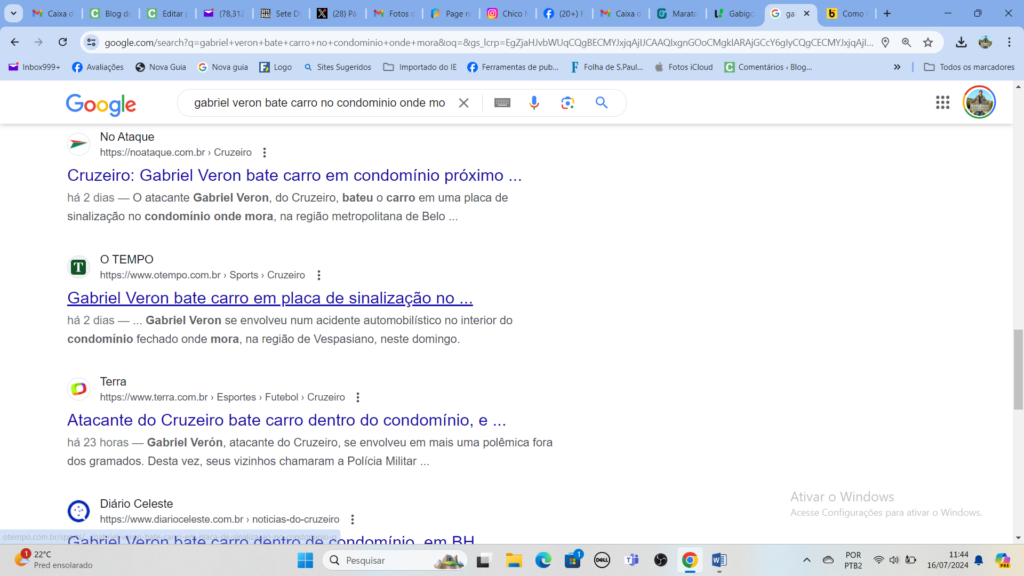Viewport: 1024px width, 576px height.
Task: Search by image with Google Lens icon
Action: 568,103
